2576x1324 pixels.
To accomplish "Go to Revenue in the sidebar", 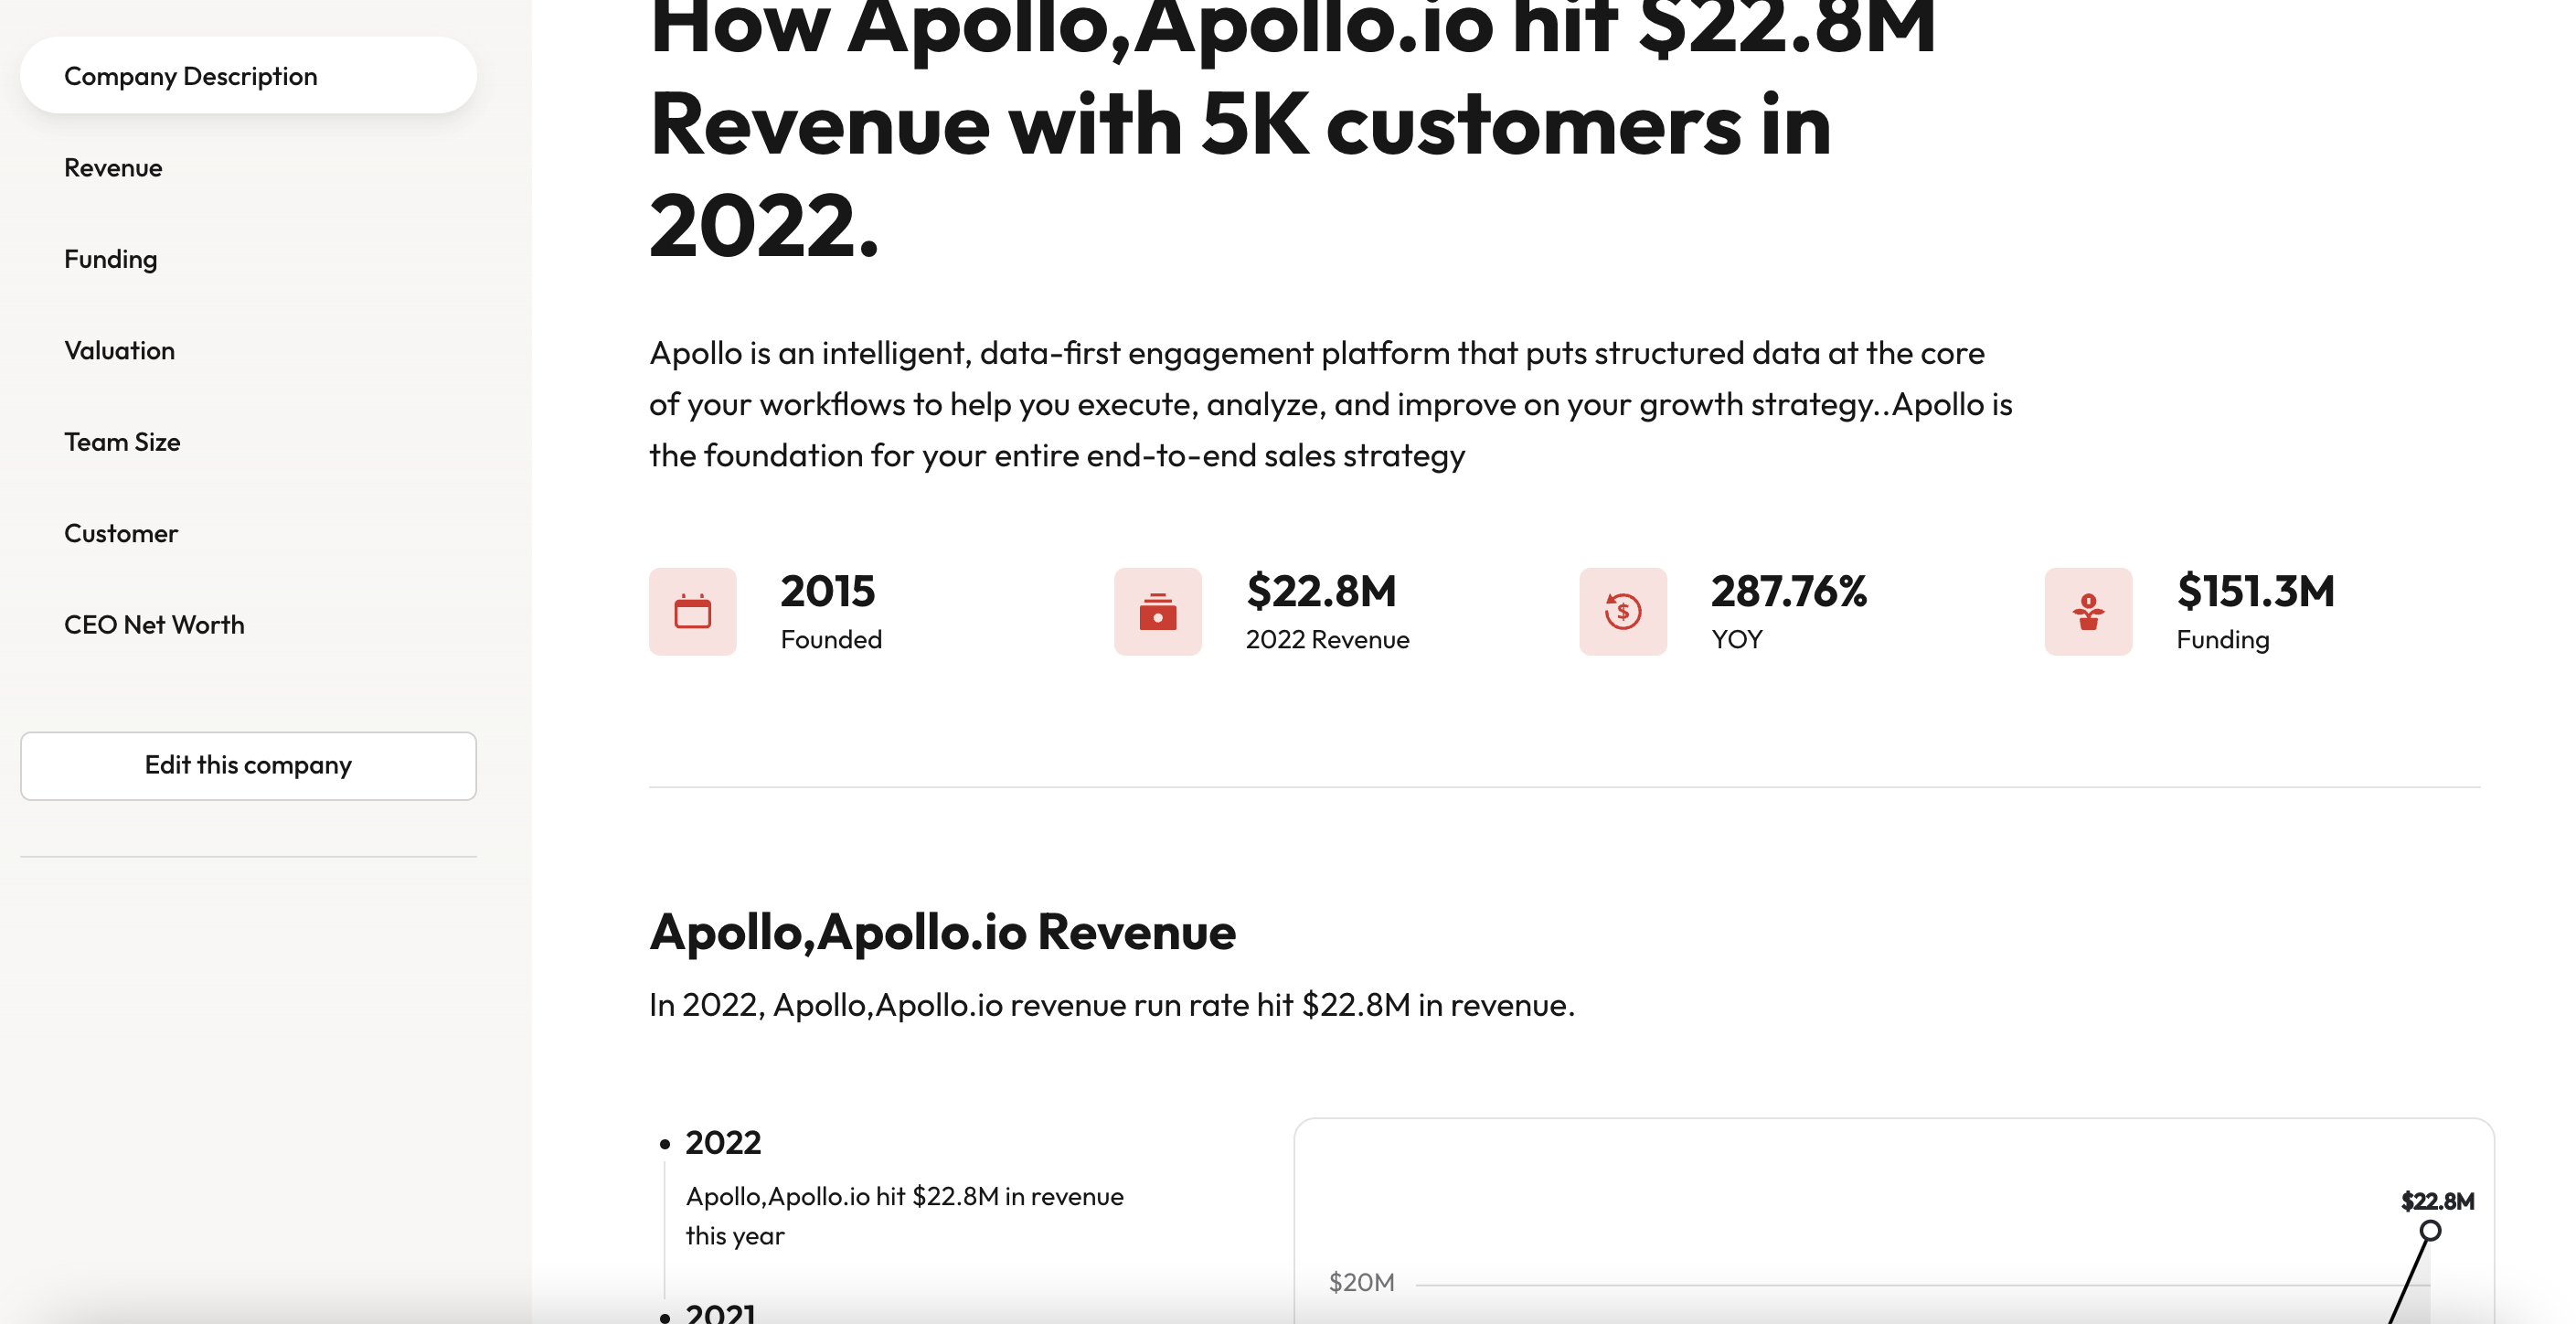I will click(x=113, y=168).
